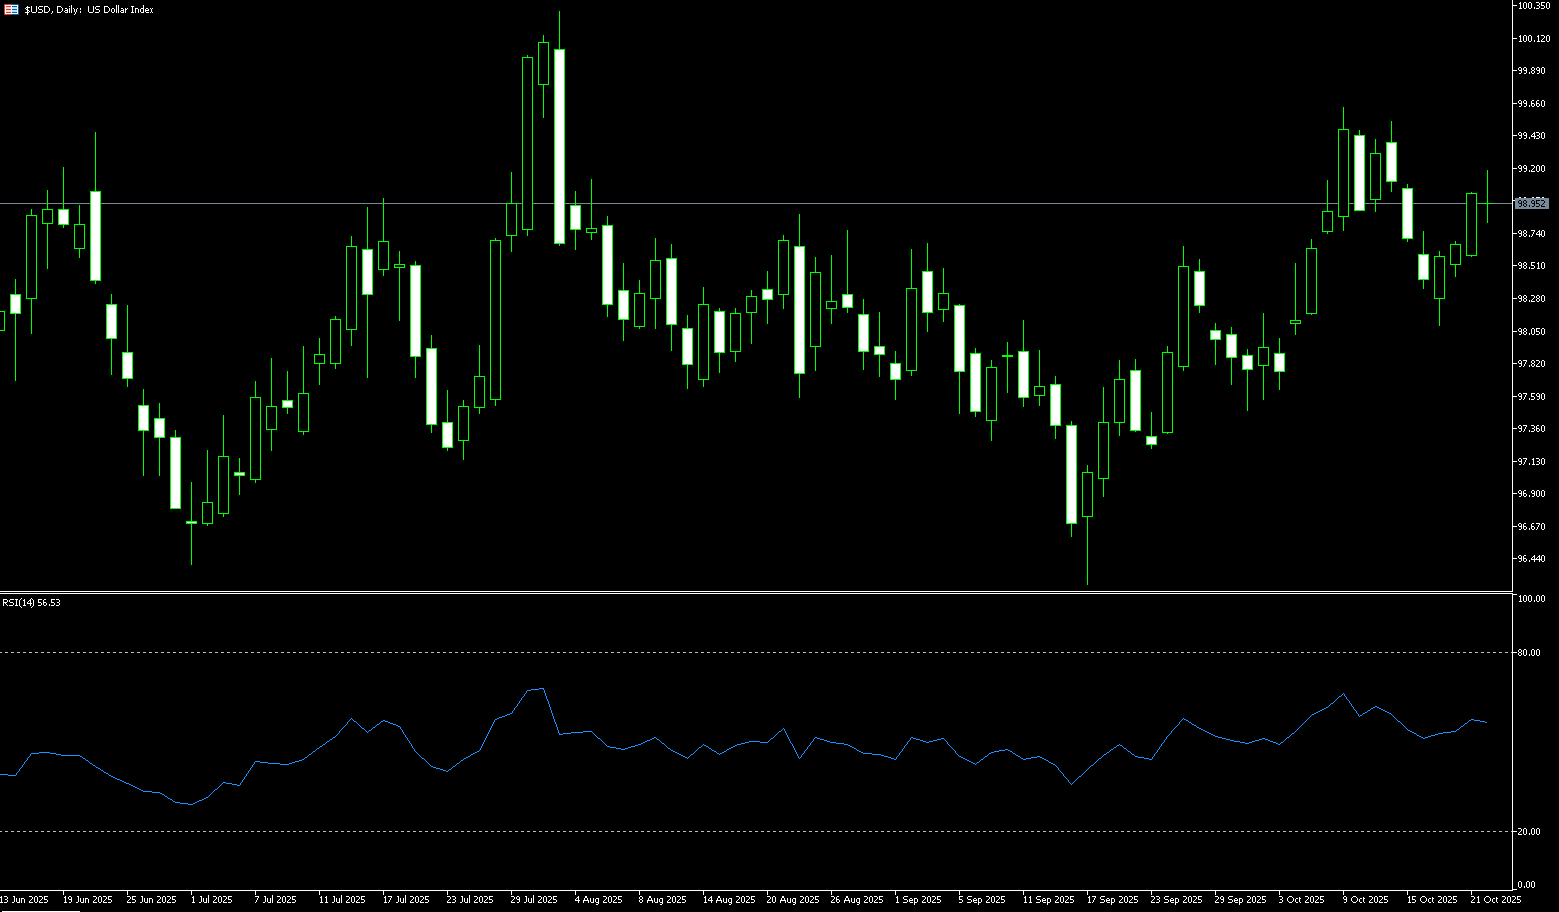The image size is (1559, 912).
Task: Click the RSI 20.00 level label
Action: (x=1529, y=832)
